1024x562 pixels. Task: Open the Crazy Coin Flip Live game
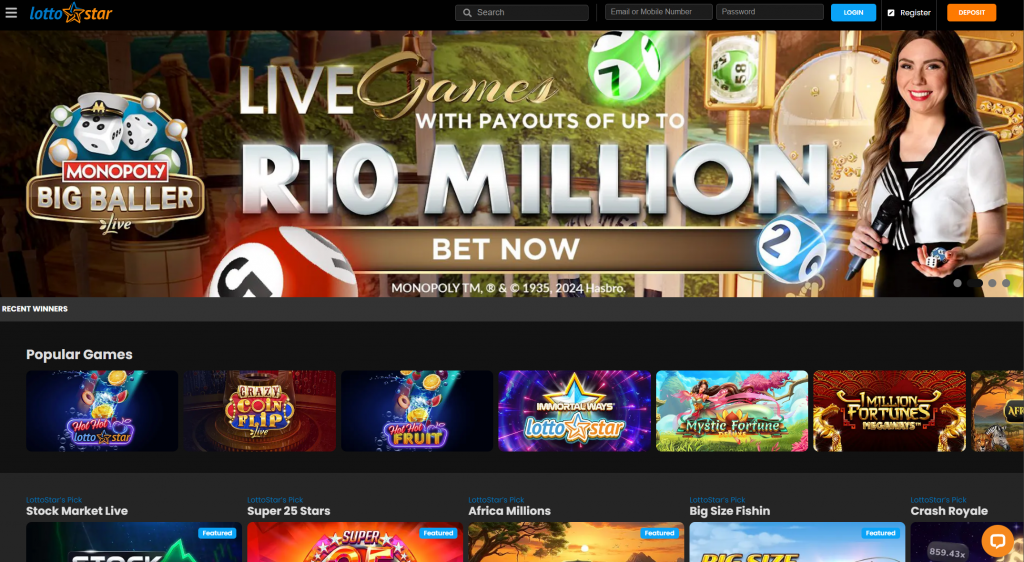coord(259,411)
